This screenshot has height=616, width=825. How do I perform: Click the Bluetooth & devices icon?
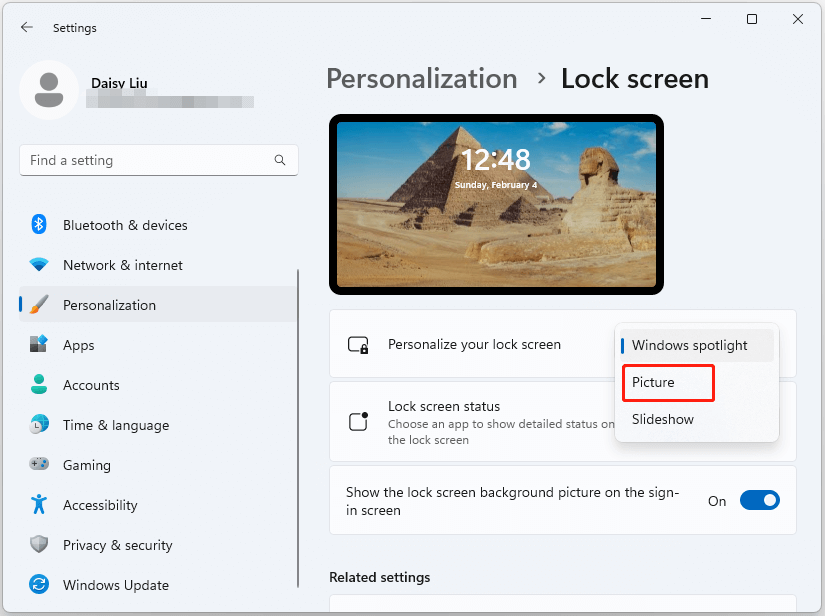39,225
